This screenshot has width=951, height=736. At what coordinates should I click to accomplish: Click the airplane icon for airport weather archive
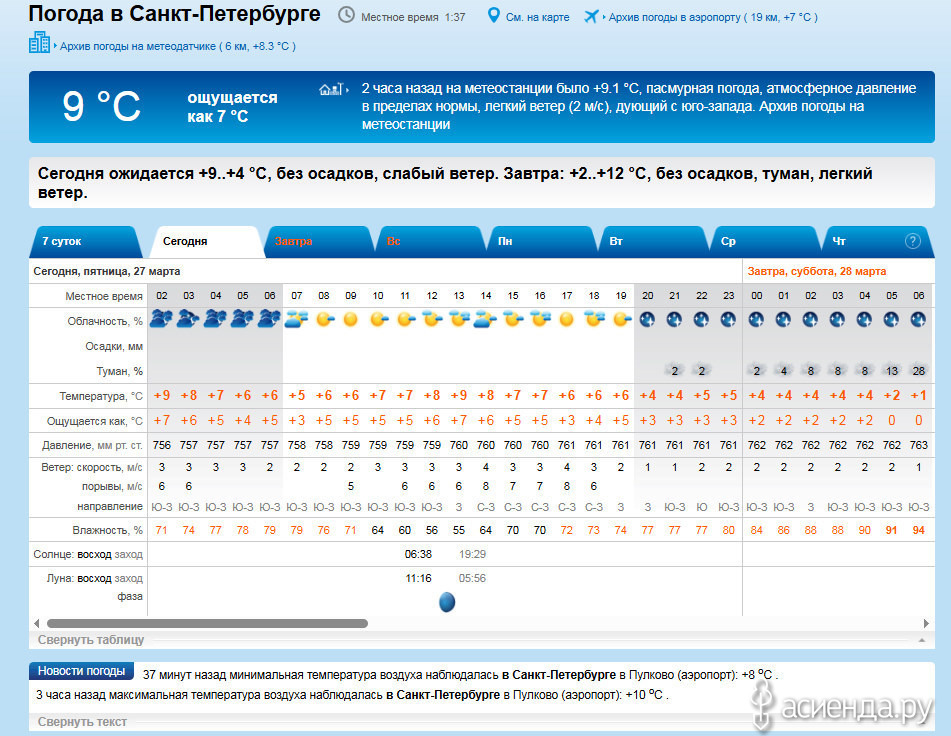point(591,16)
